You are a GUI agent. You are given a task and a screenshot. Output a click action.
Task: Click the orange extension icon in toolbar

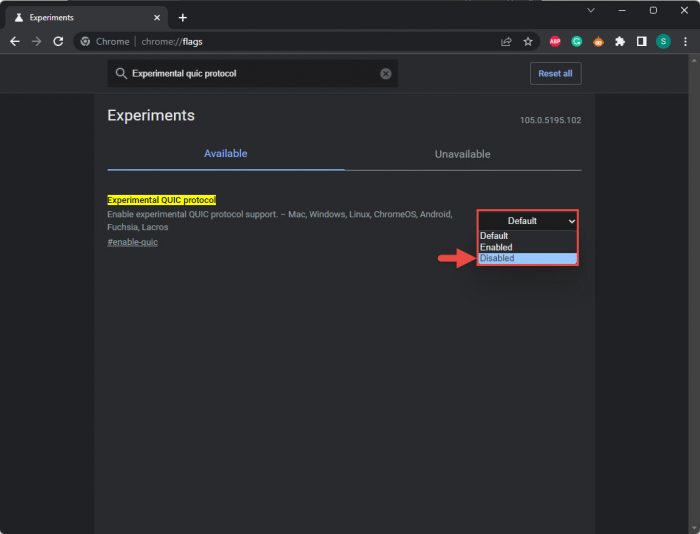[x=598, y=42]
